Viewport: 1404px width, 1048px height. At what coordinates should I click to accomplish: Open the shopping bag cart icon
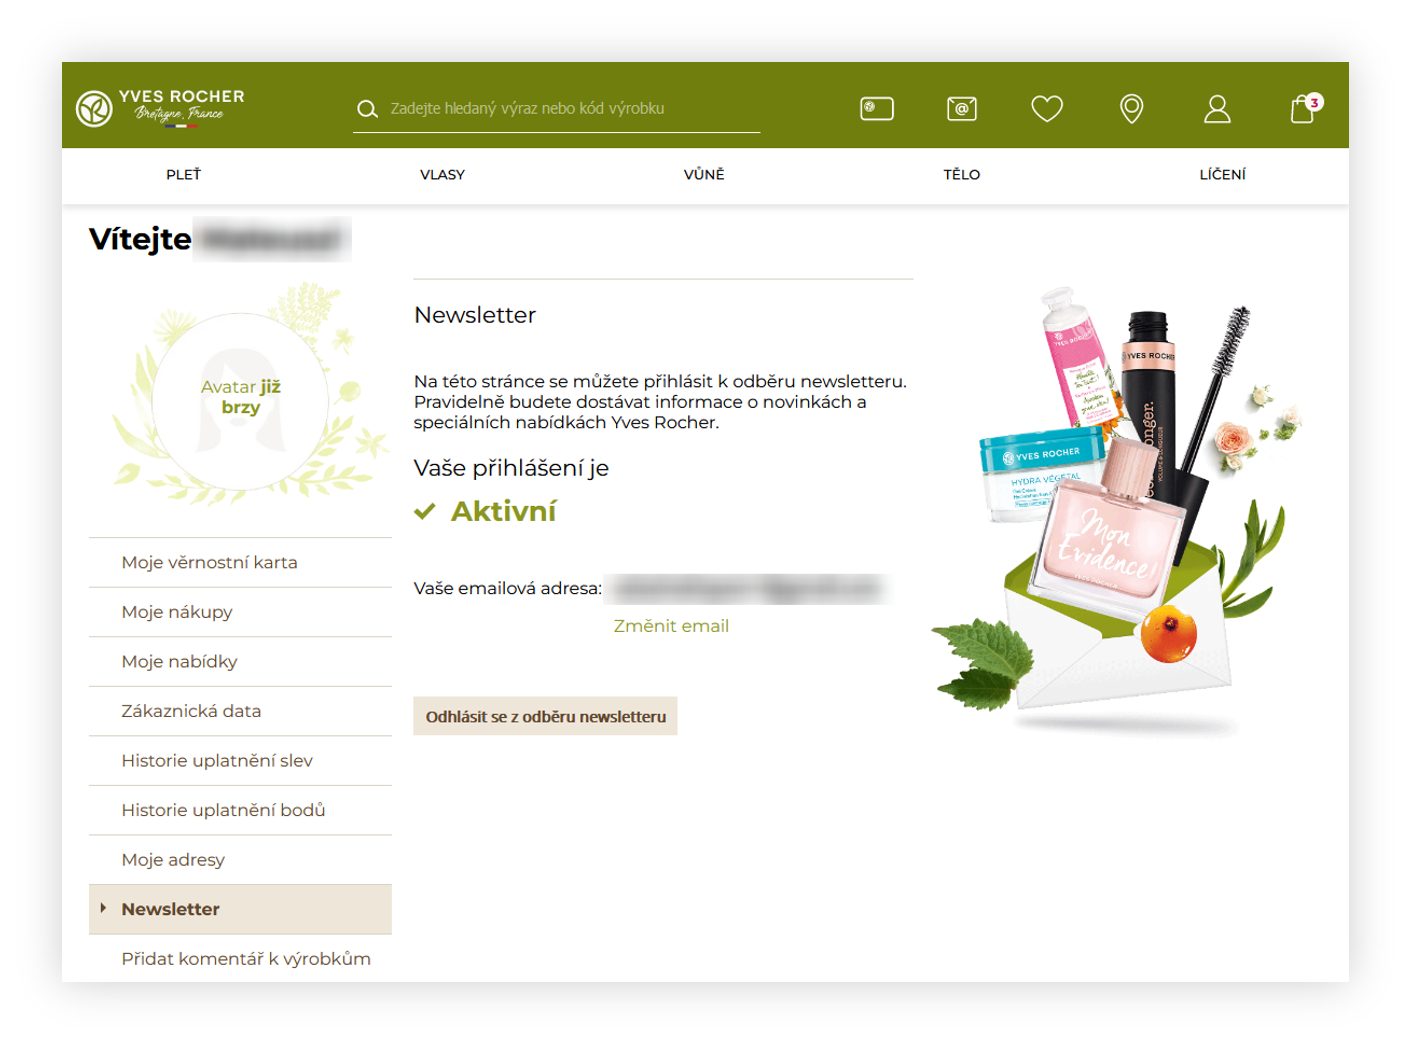(1304, 107)
